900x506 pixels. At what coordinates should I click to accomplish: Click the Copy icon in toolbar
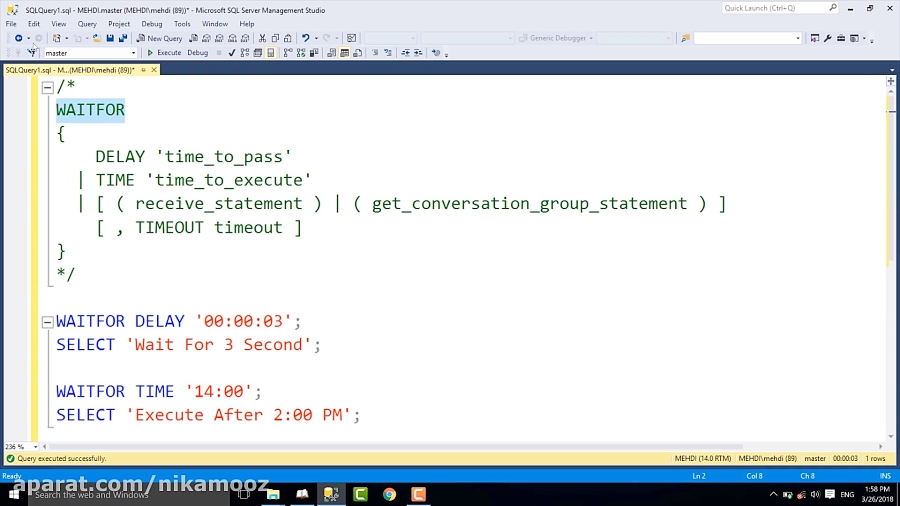pyautogui.click(x=275, y=38)
